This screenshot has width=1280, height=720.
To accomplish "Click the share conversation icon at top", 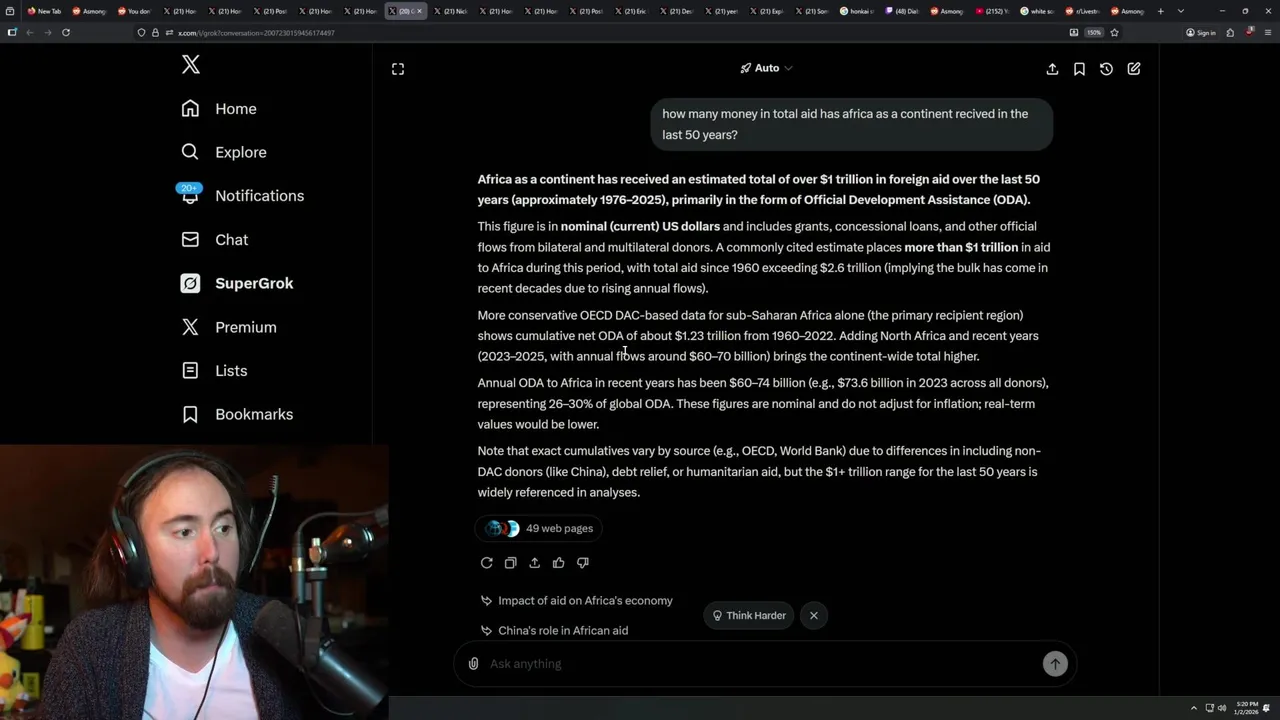I will click(x=1052, y=69).
